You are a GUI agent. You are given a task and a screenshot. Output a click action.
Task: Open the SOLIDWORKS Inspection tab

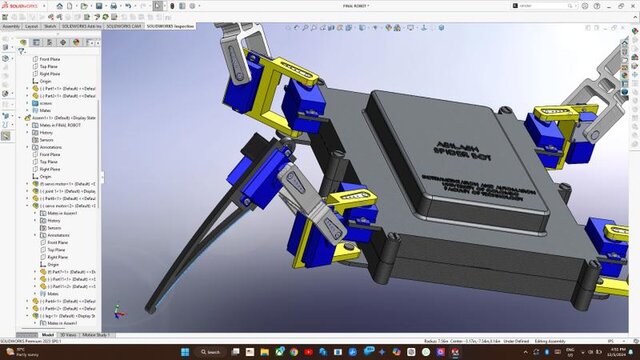[x=170, y=26]
